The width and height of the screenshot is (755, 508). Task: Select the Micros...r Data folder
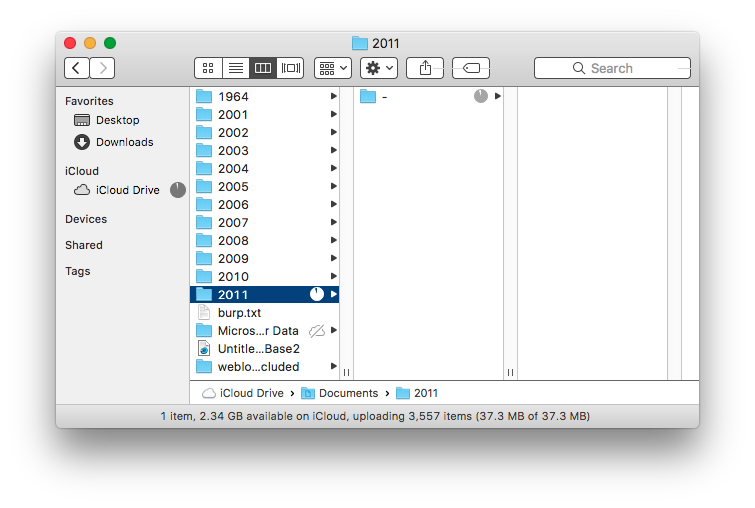coord(264,330)
